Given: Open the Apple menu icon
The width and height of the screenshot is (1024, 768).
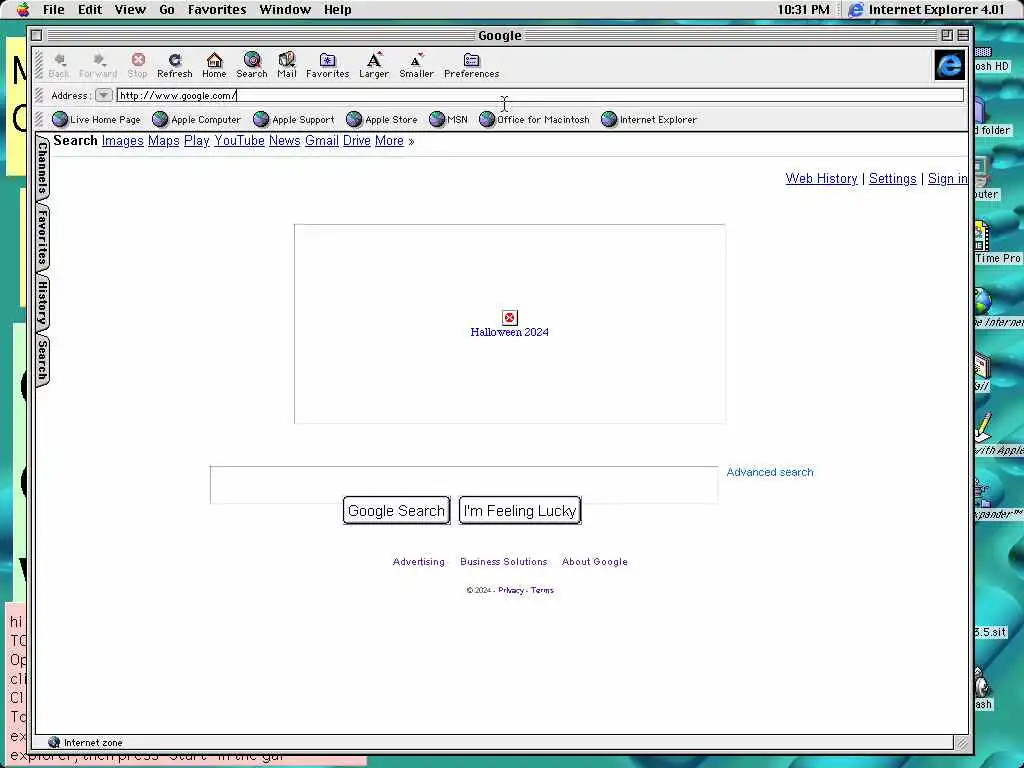Looking at the screenshot, I should 23,9.
